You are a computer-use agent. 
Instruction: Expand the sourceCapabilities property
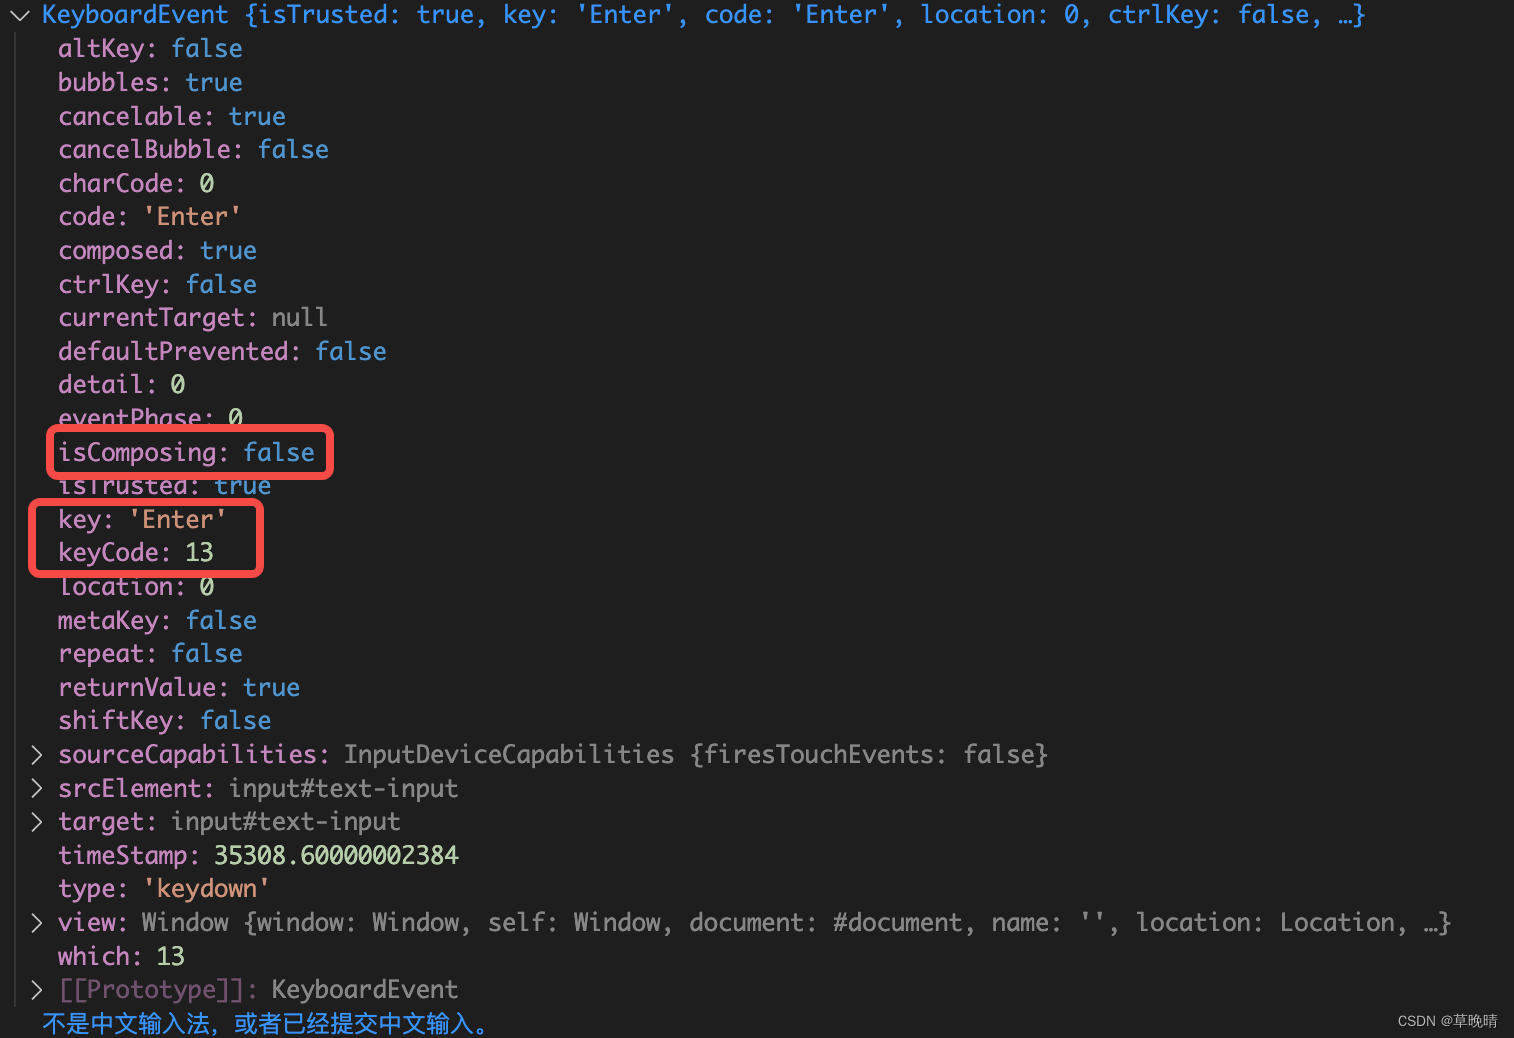coord(37,755)
